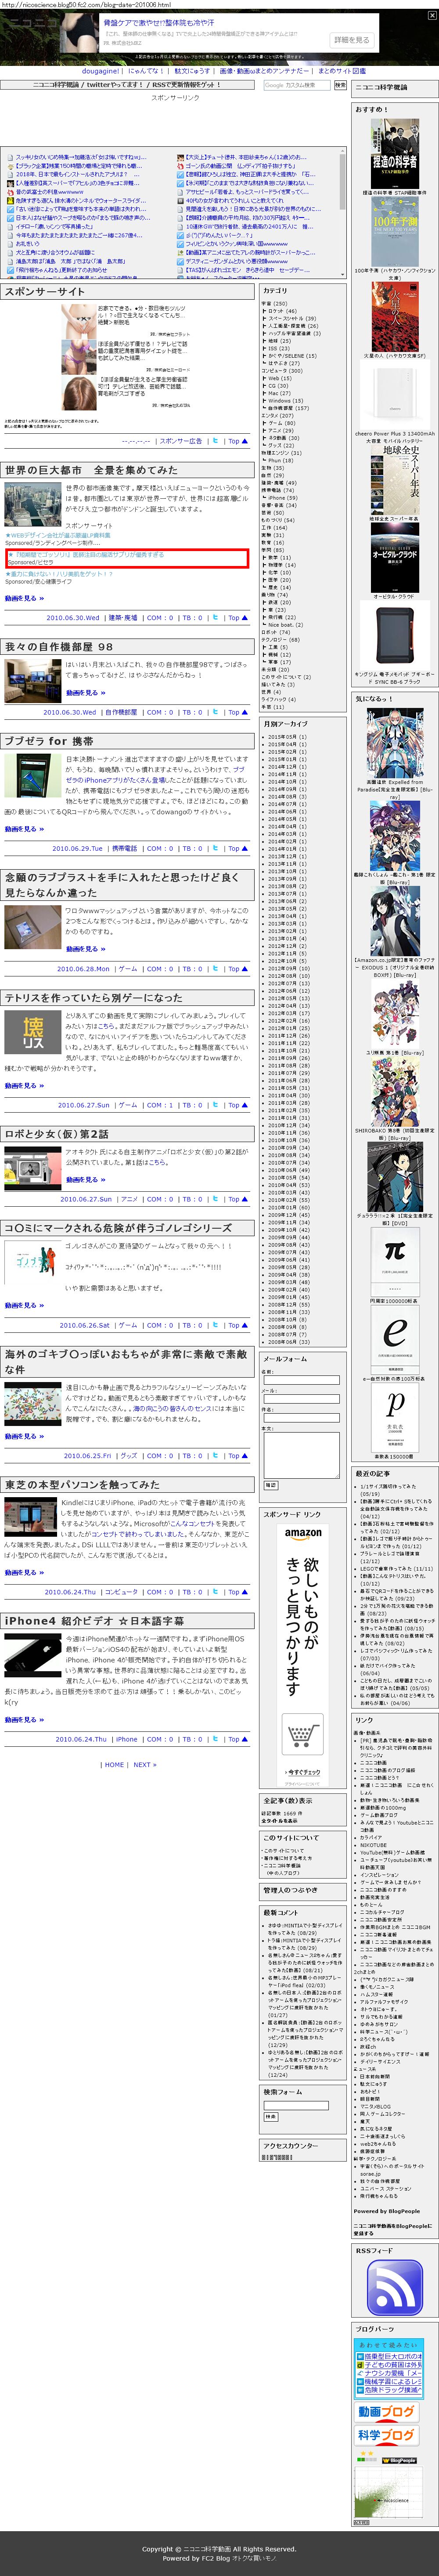Click 動画ブログ ranking banner
Screen dimensions: 439x2576
click(387, 2411)
